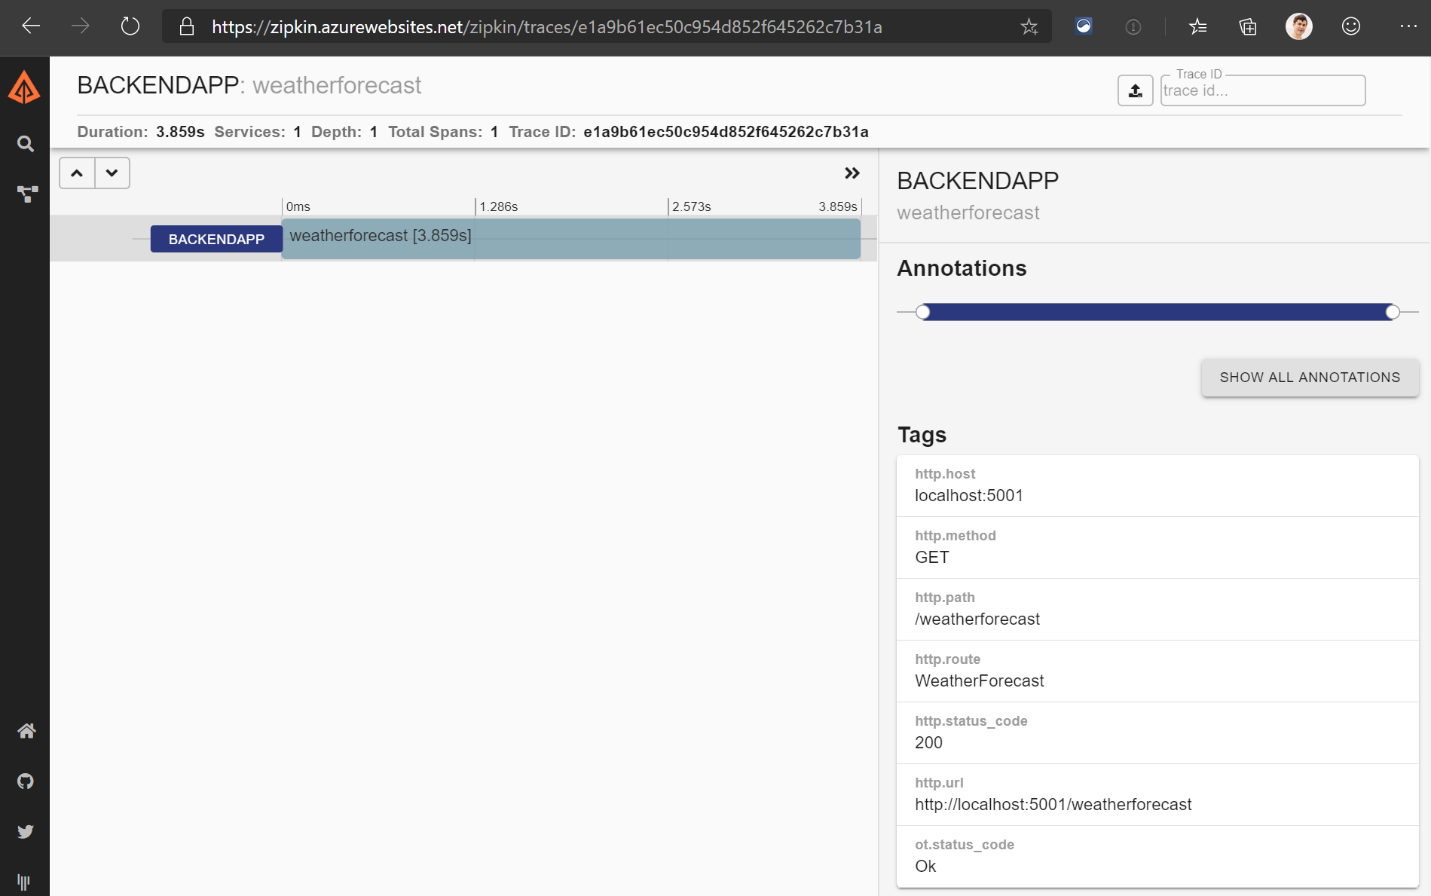This screenshot has width=1431, height=896.
Task: Click the right annotation slider marker
Action: coord(1392,312)
